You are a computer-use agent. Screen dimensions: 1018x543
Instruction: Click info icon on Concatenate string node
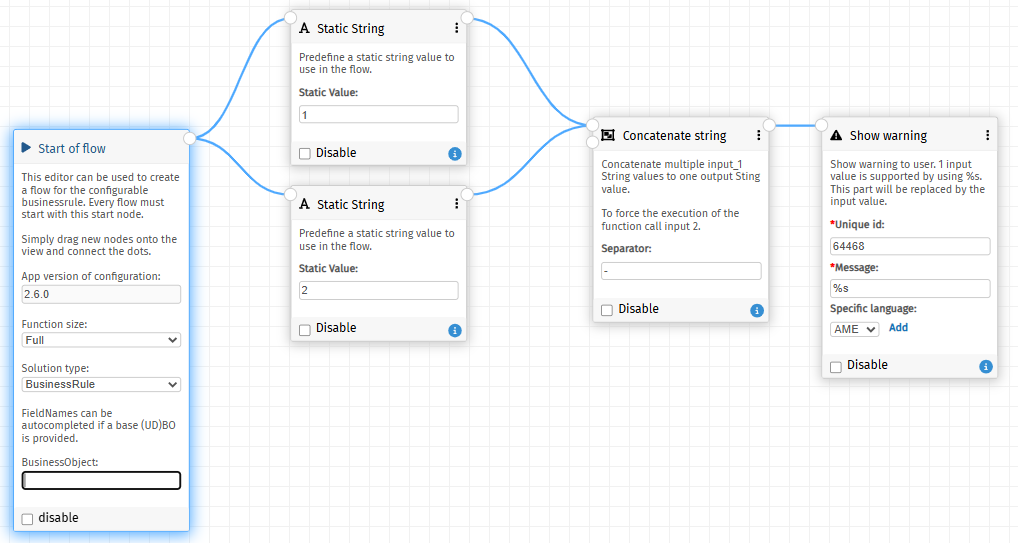[x=757, y=310]
